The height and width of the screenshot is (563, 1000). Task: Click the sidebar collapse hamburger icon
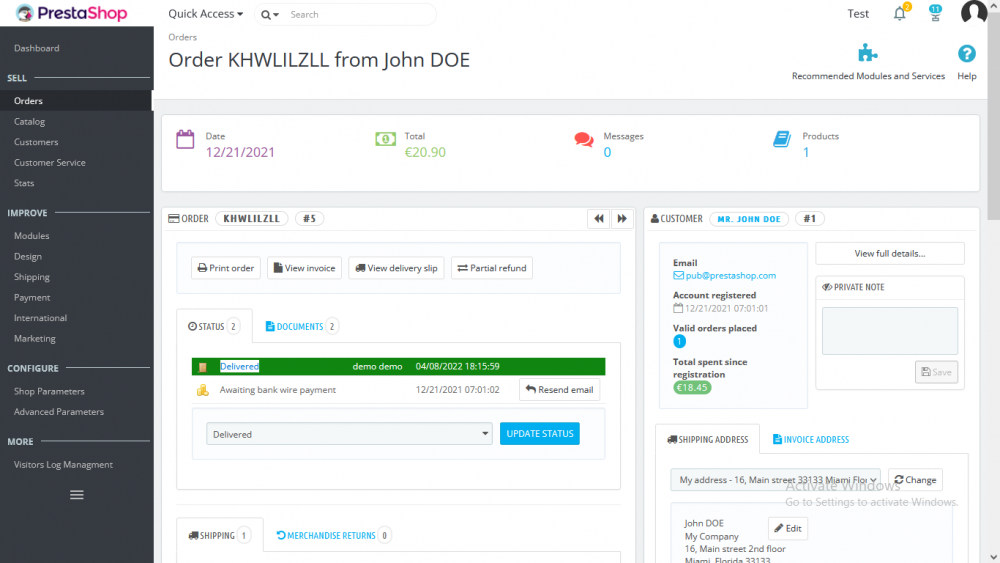(x=77, y=495)
